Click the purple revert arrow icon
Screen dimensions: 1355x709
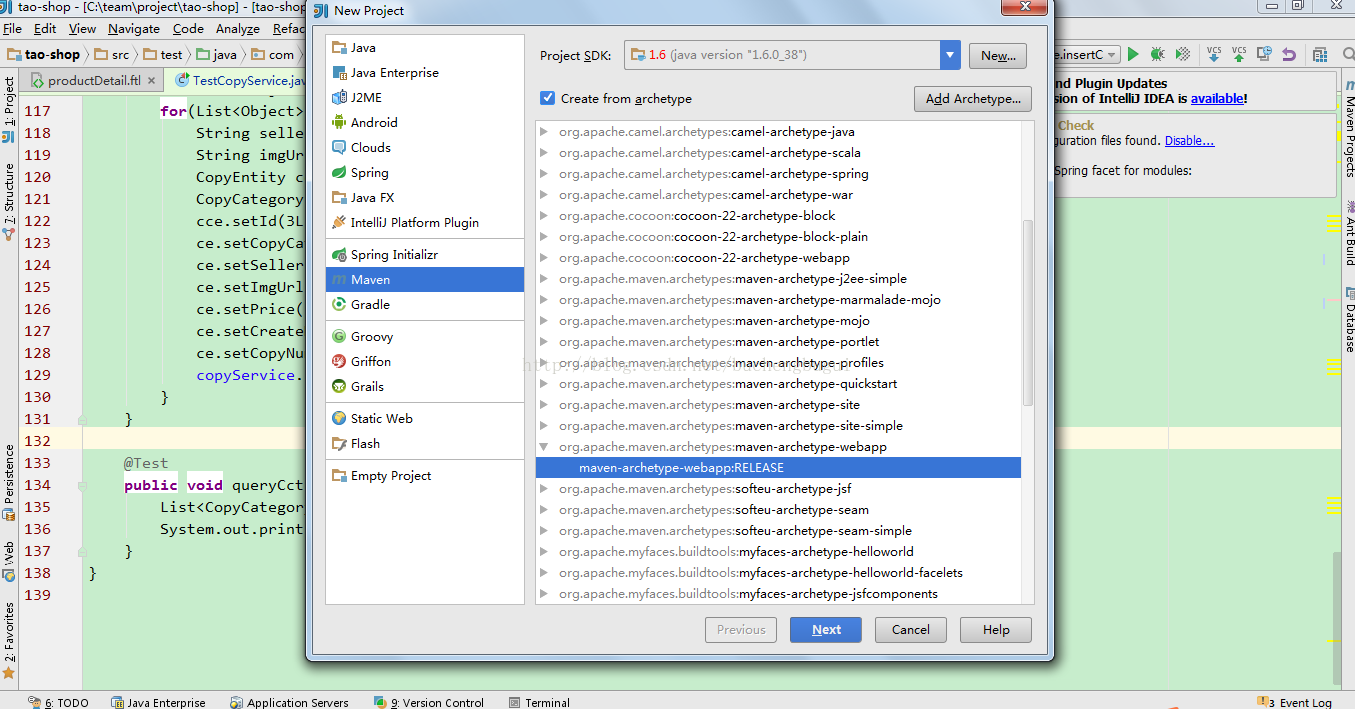click(x=1289, y=54)
